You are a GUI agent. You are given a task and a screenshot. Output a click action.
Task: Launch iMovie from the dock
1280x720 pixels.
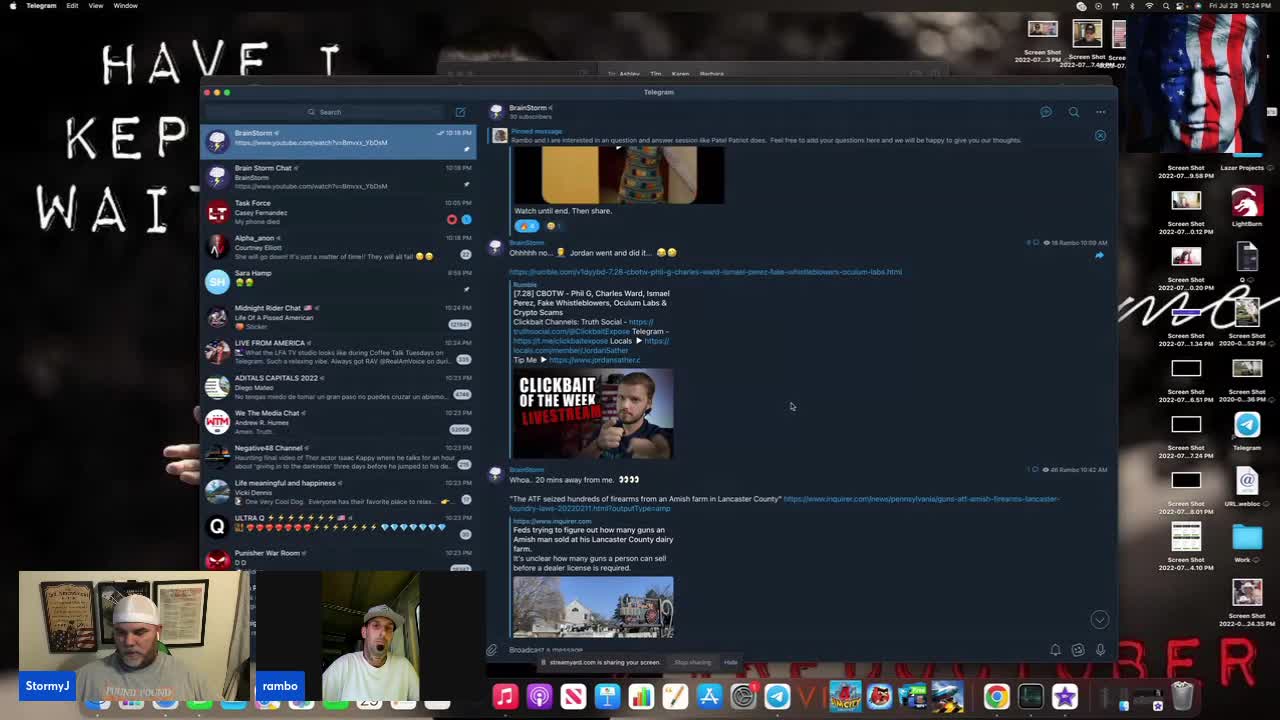click(1064, 697)
